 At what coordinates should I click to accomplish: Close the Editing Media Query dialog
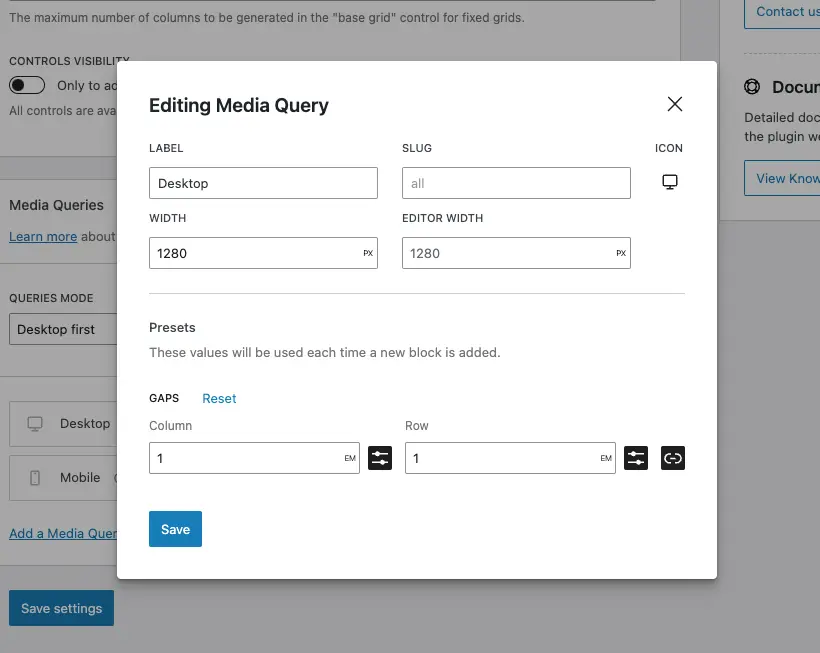click(674, 104)
